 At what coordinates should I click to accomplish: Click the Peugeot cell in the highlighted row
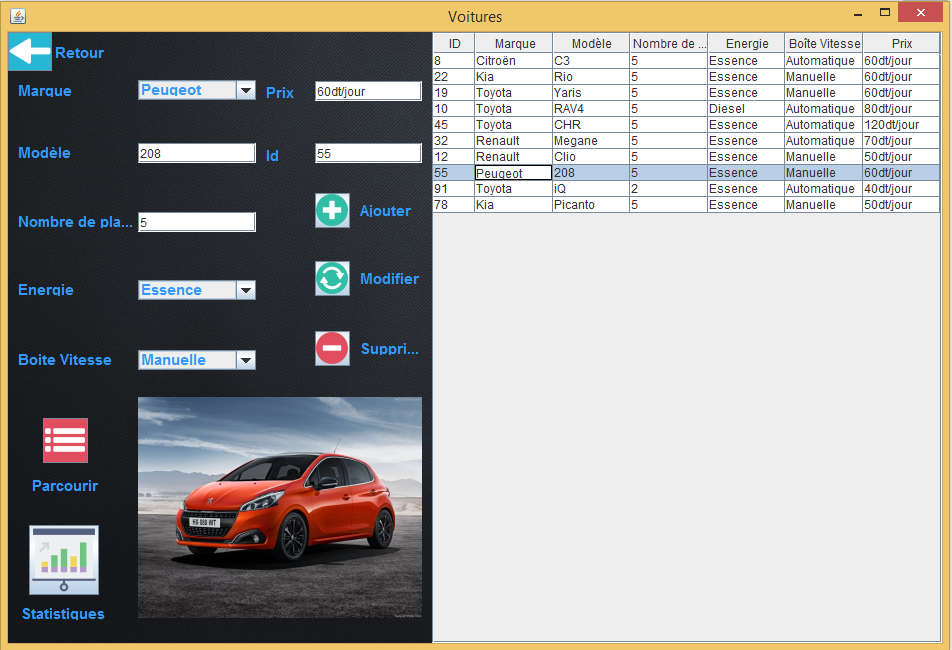click(x=514, y=173)
